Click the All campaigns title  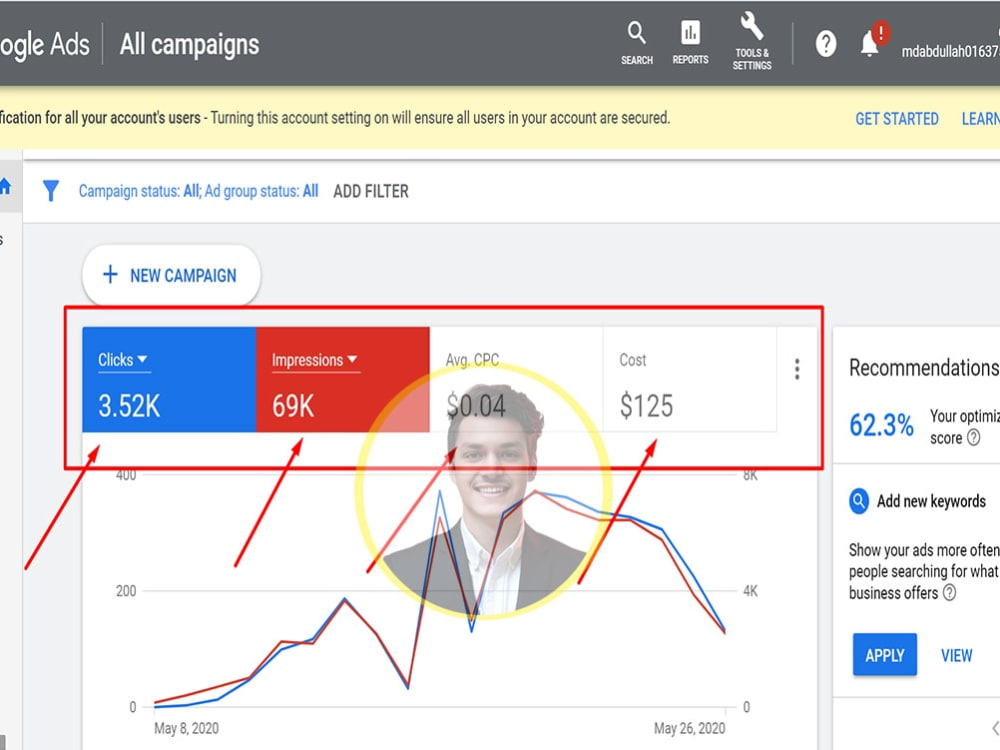pos(189,45)
